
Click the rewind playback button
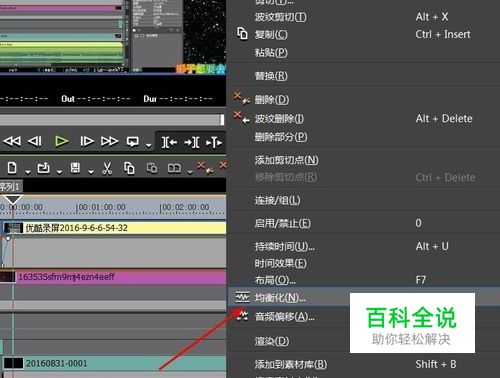(x=12, y=141)
